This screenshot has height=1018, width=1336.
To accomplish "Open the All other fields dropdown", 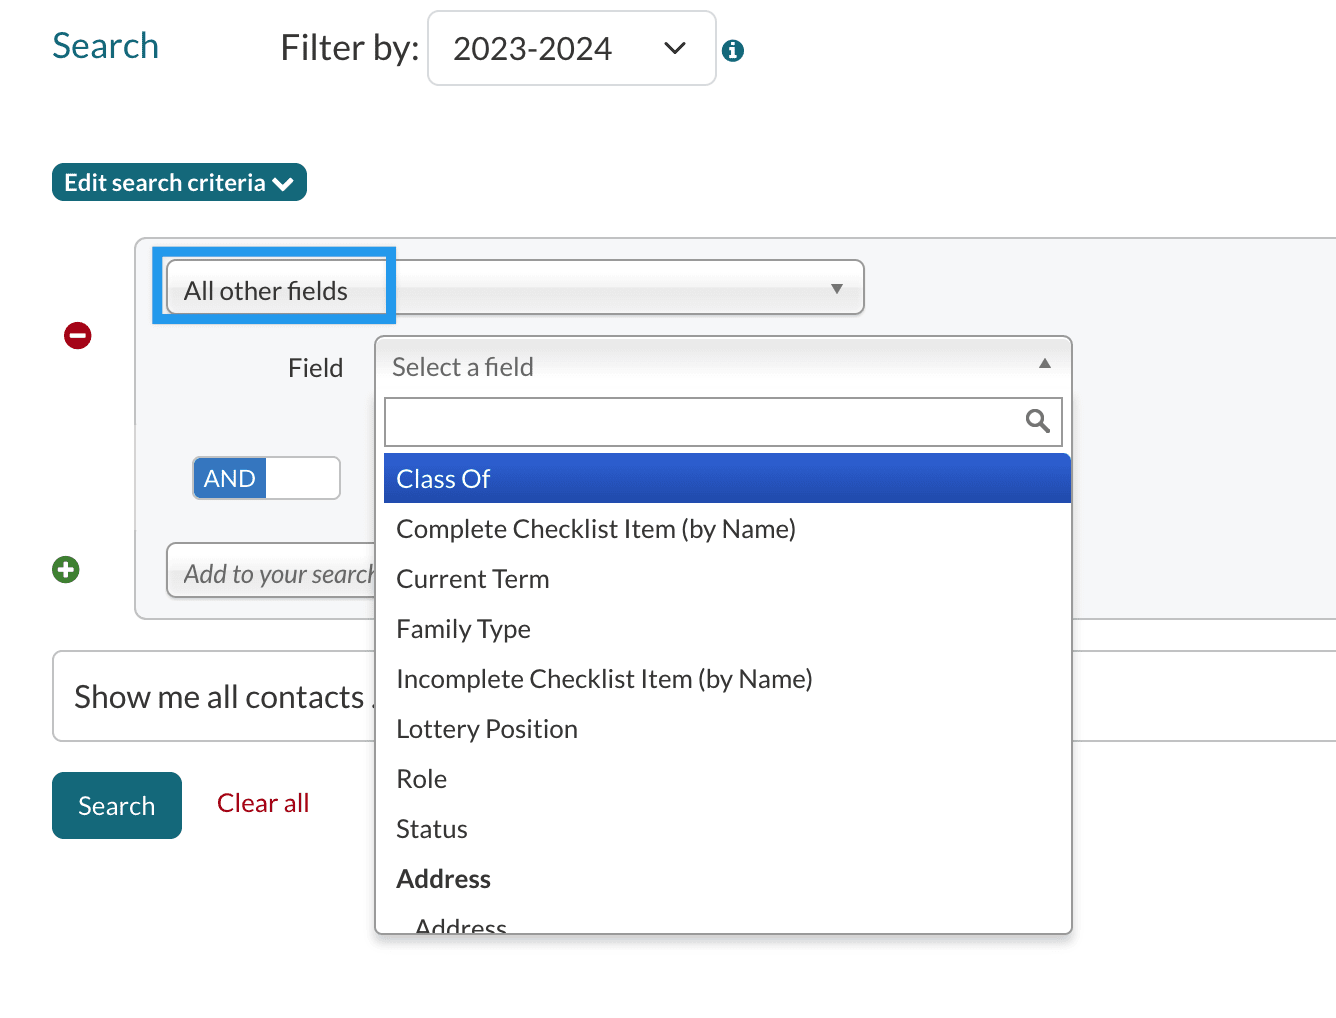I will [x=514, y=288].
